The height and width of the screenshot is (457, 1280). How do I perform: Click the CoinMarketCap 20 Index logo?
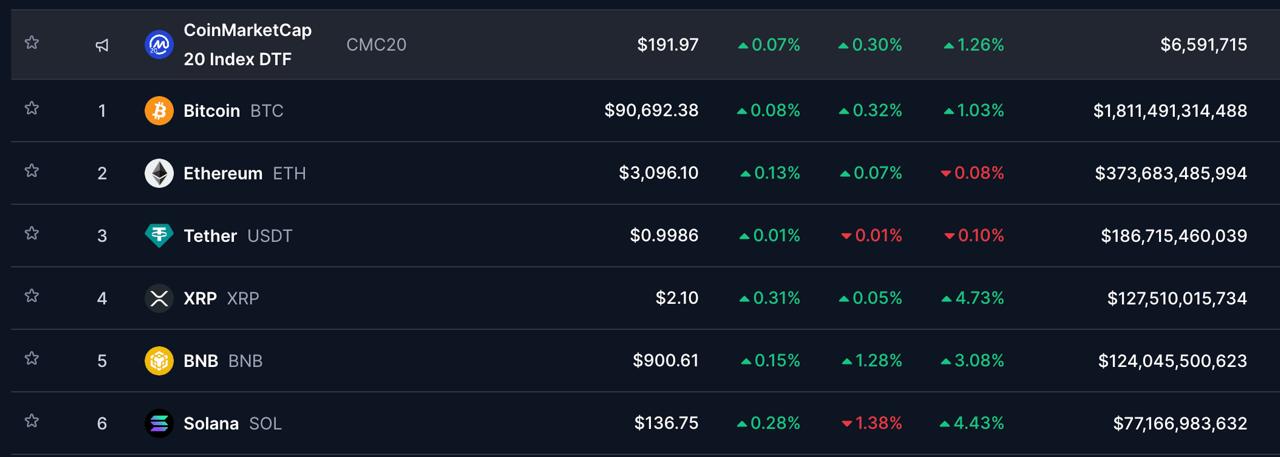pos(159,44)
